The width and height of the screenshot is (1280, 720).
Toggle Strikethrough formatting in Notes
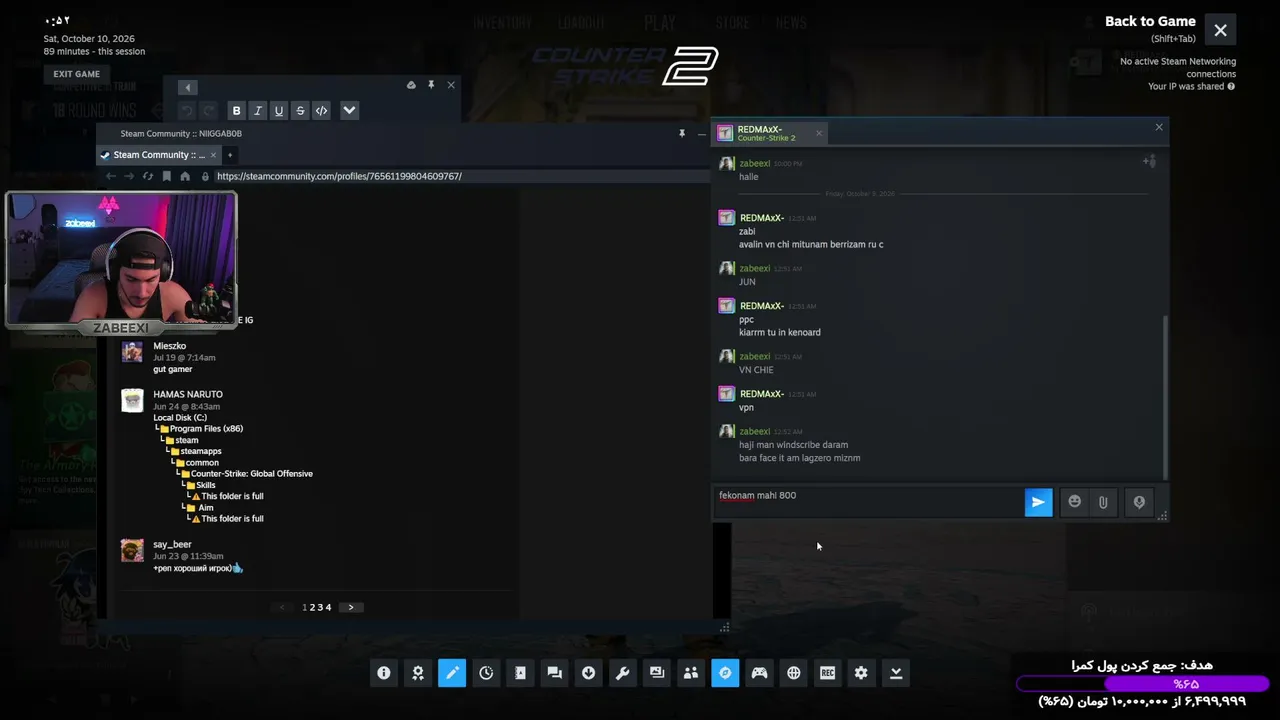tap(300, 111)
